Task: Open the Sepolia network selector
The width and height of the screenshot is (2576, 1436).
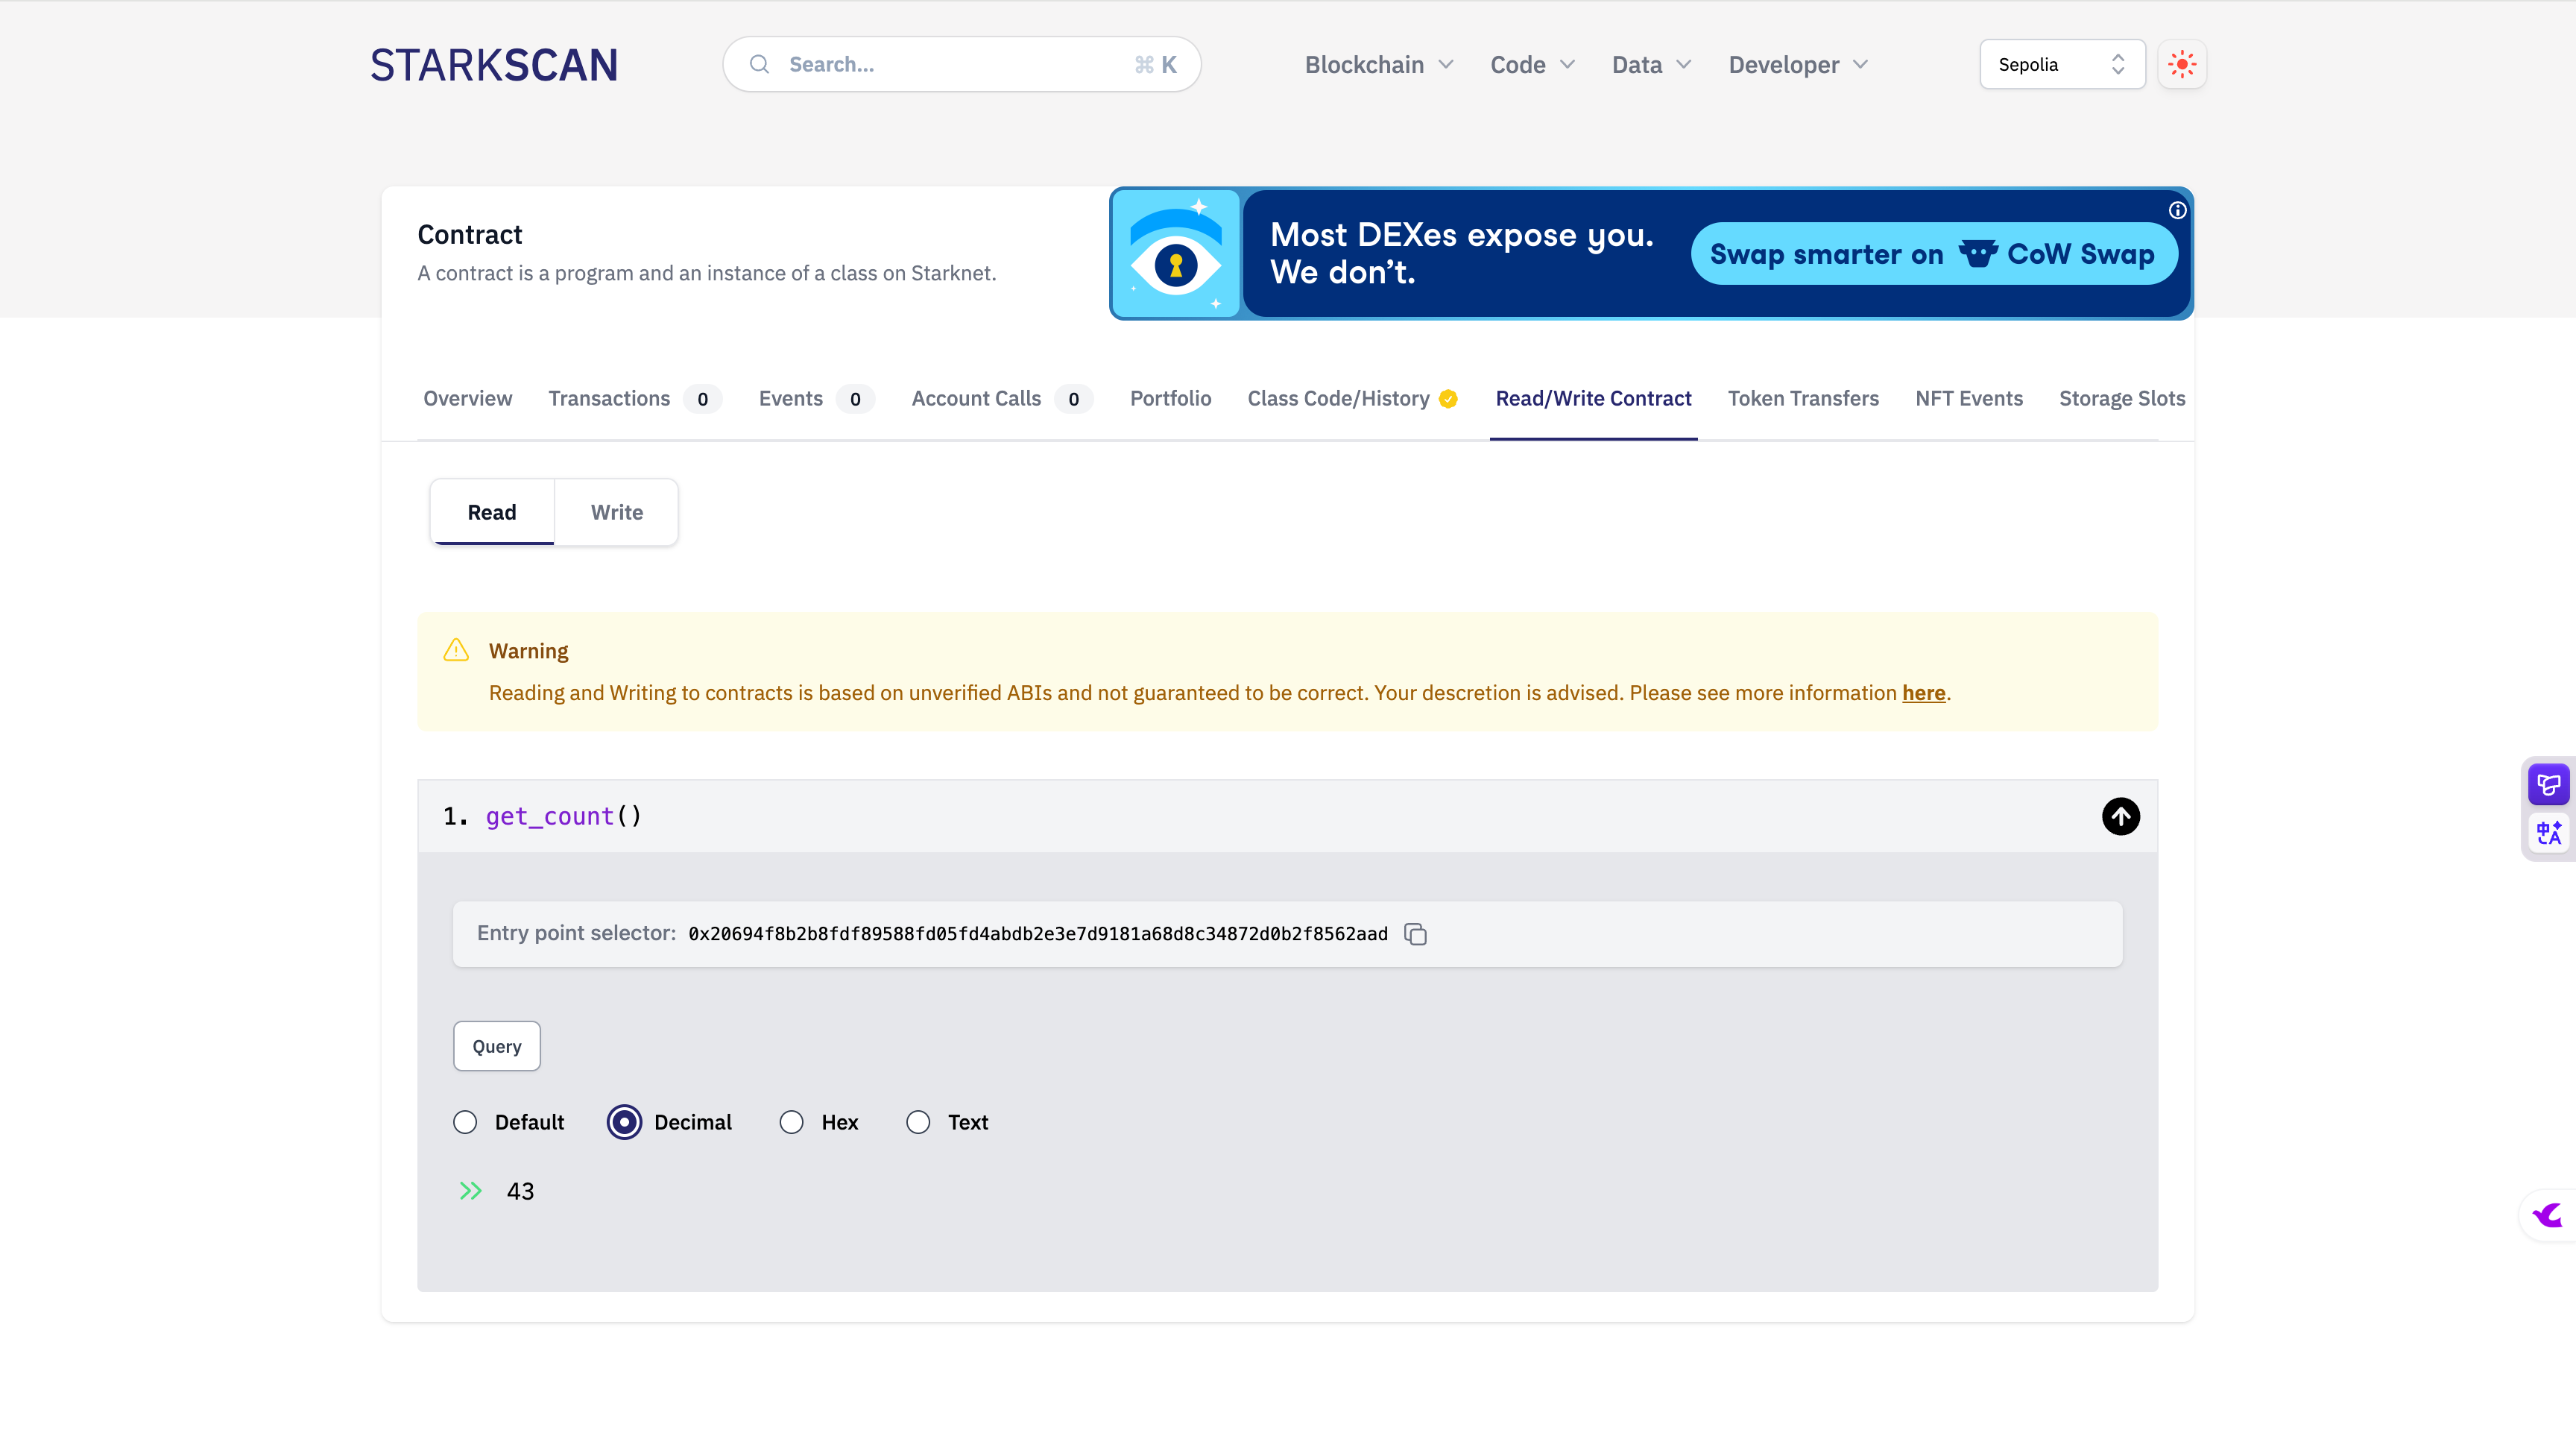Action: [2061, 64]
